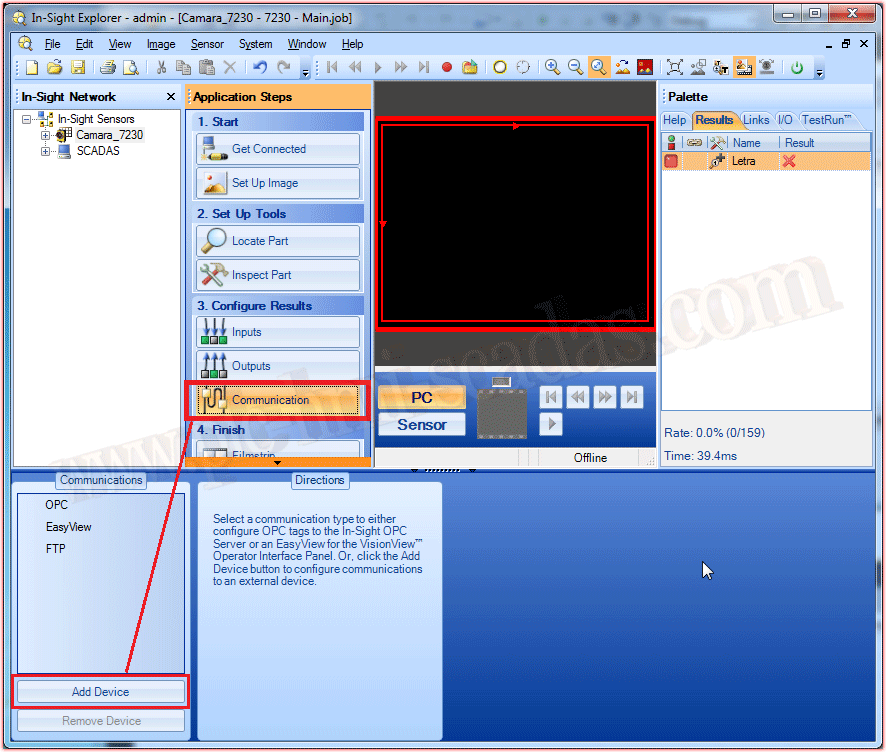The image size is (886, 752).
Task: Click the filmstrip play button
Action: coord(550,424)
